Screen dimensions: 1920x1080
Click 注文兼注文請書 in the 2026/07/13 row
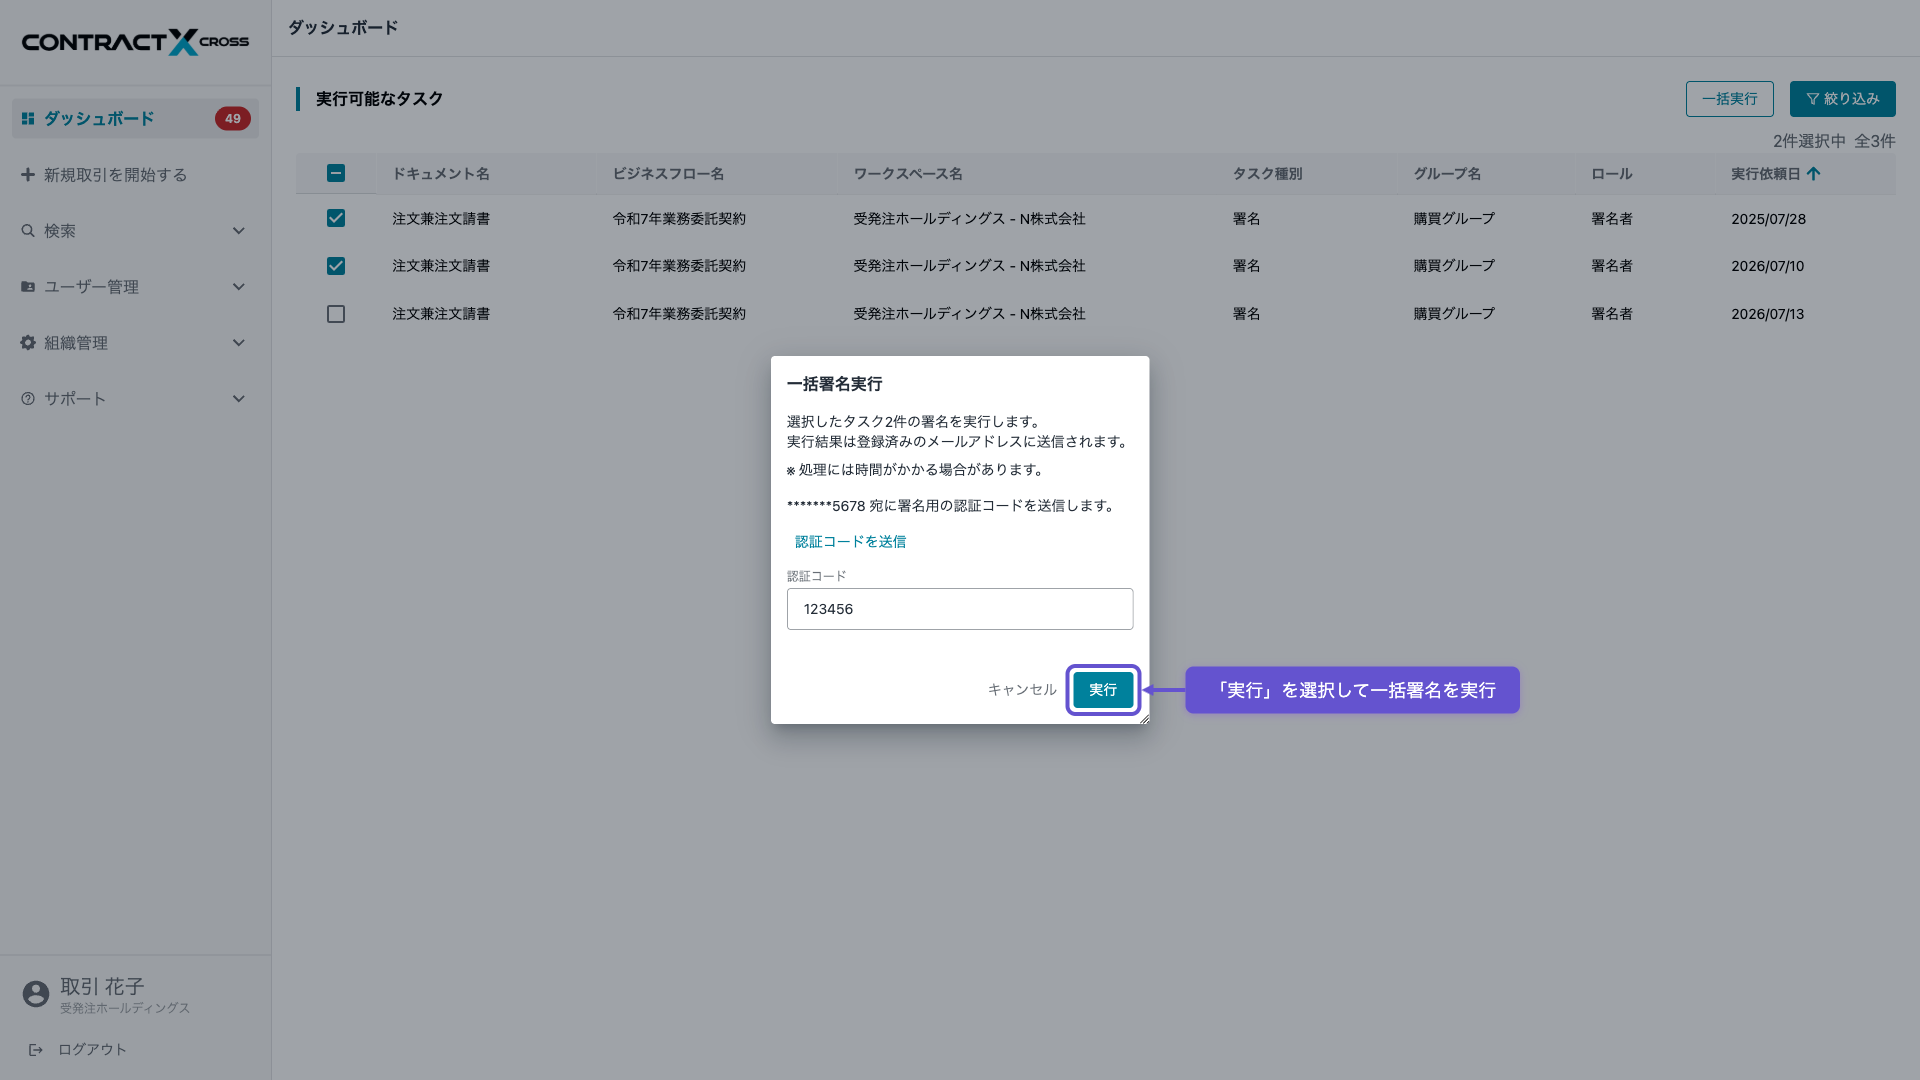(x=441, y=314)
